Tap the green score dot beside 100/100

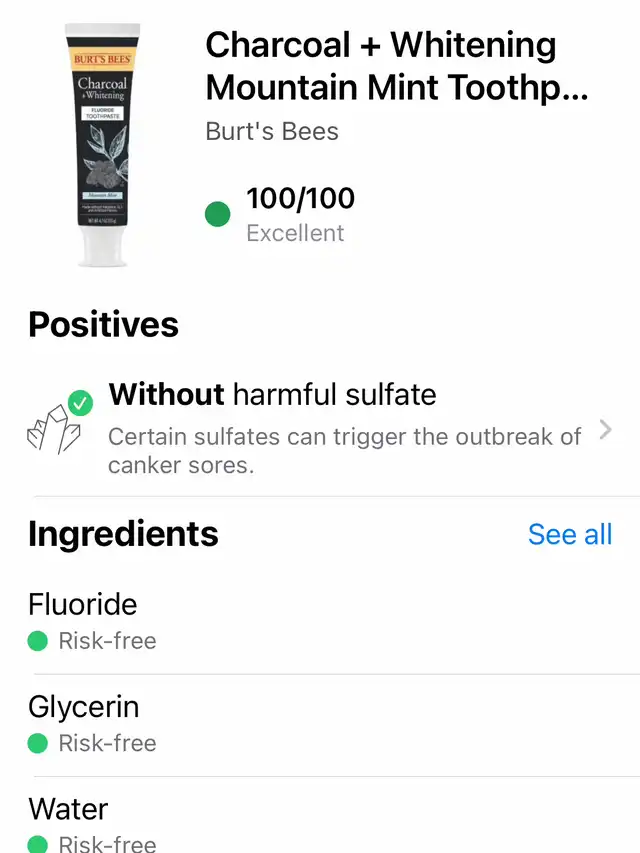click(x=217, y=213)
